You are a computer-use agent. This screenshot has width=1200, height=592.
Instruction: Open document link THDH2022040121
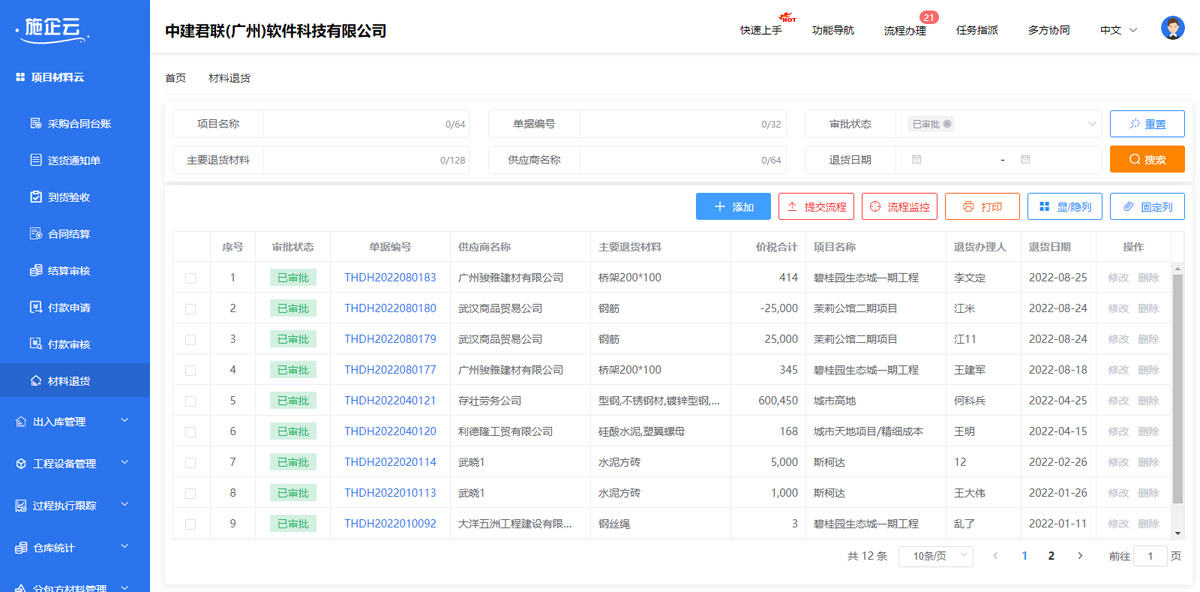pyautogui.click(x=390, y=401)
